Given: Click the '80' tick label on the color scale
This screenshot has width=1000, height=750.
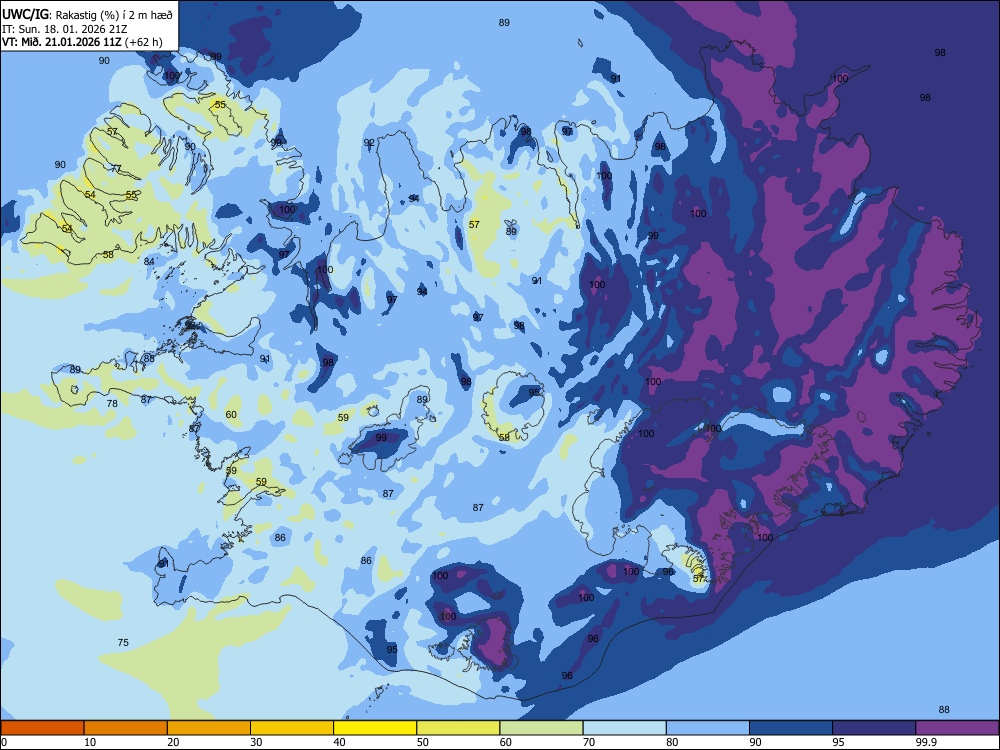Looking at the screenshot, I should pyautogui.click(x=672, y=742).
